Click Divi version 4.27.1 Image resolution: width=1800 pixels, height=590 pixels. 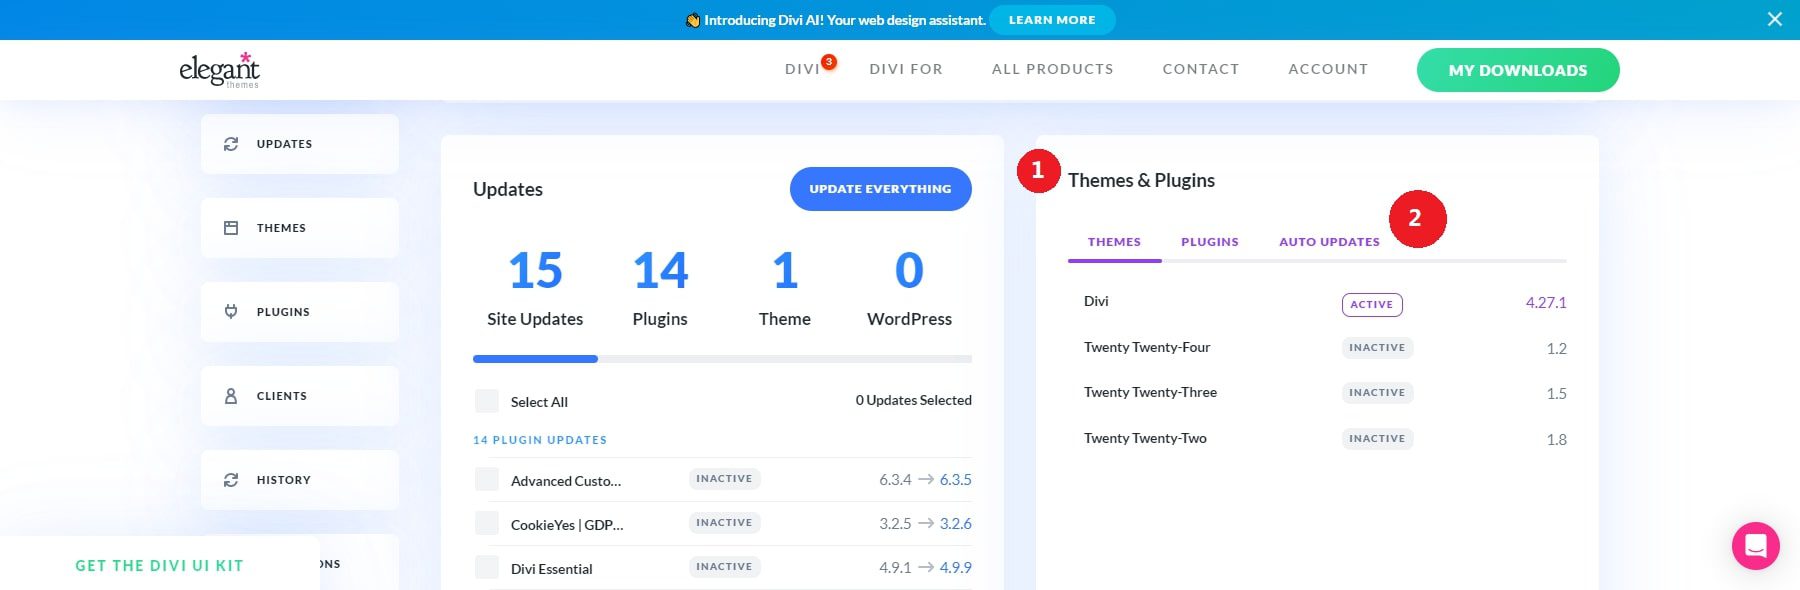[x=1546, y=303]
